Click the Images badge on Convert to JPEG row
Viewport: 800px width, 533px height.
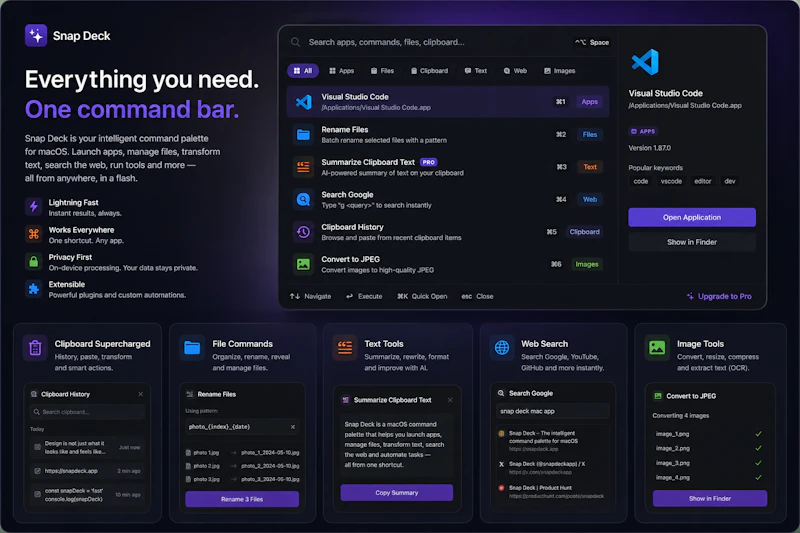tap(587, 264)
